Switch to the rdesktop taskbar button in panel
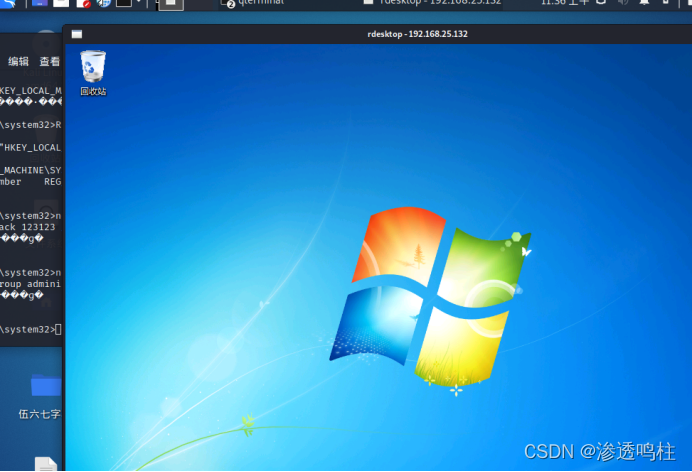The image size is (692, 472). (x=432, y=4)
